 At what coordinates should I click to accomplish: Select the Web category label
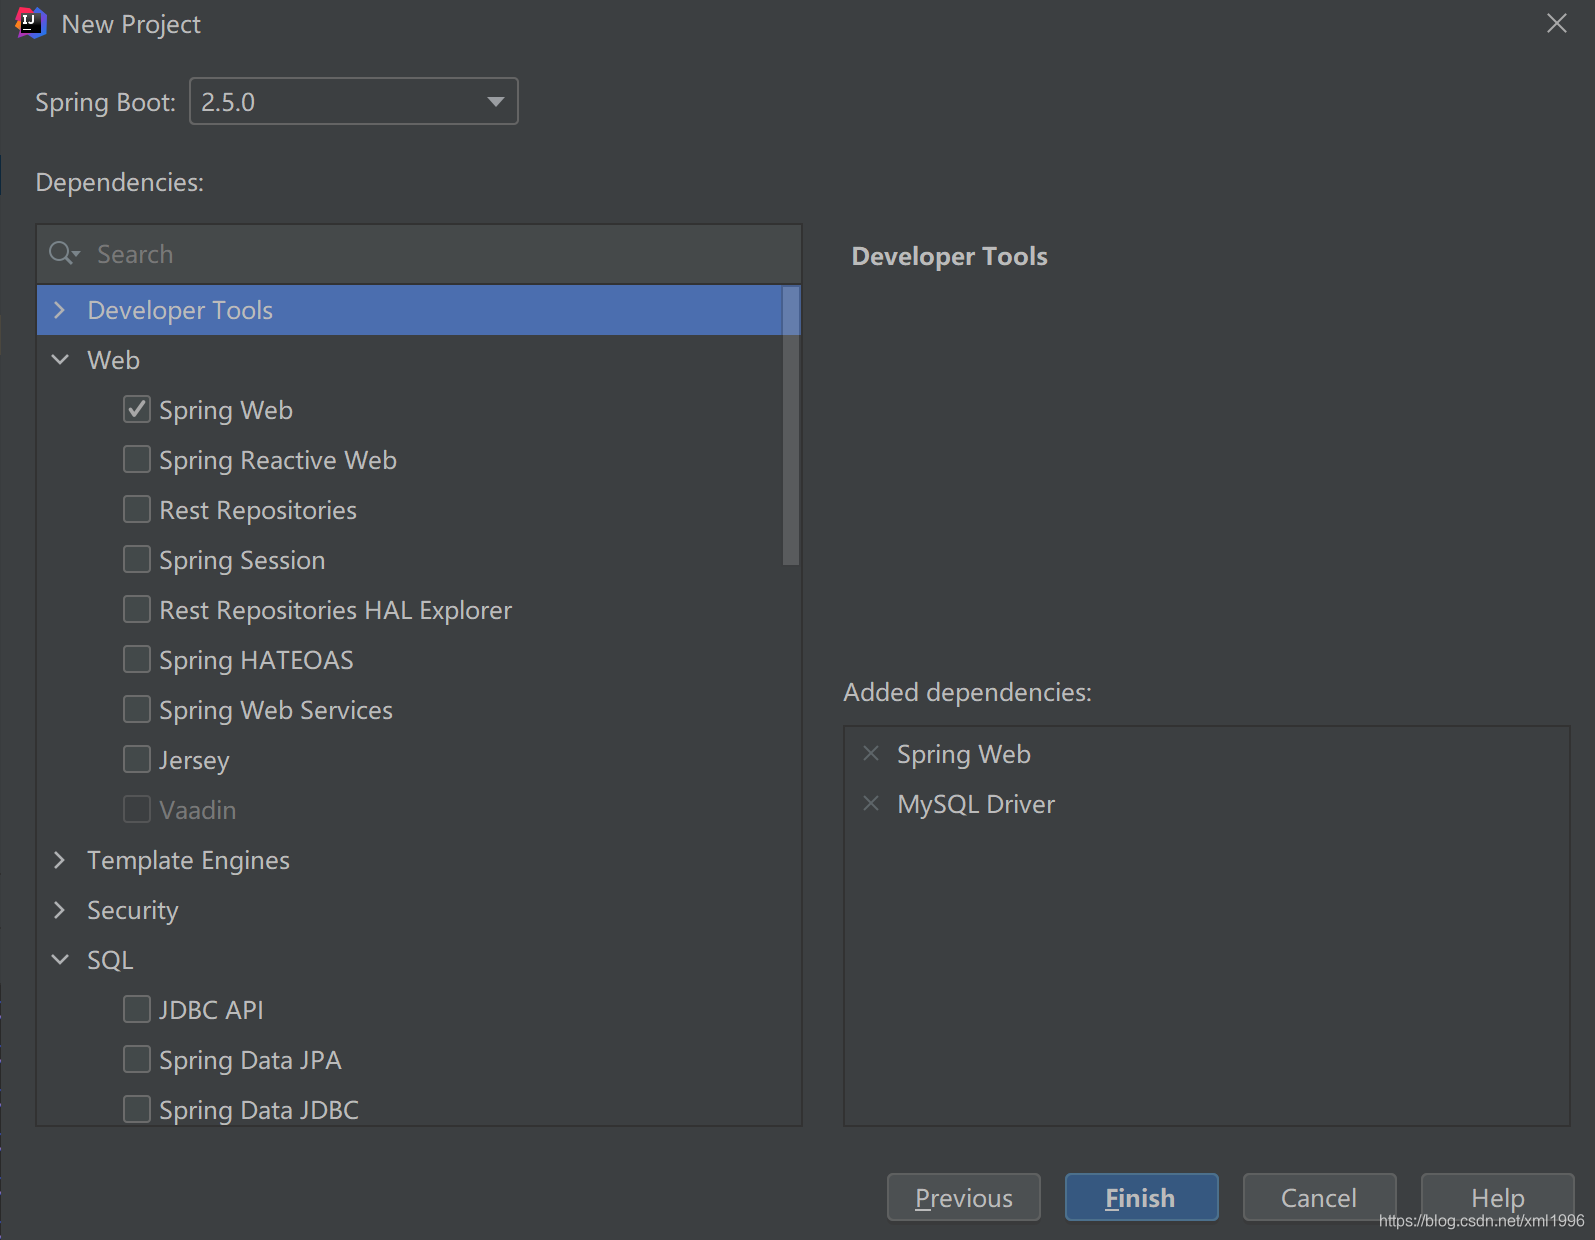[x=113, y=360]
